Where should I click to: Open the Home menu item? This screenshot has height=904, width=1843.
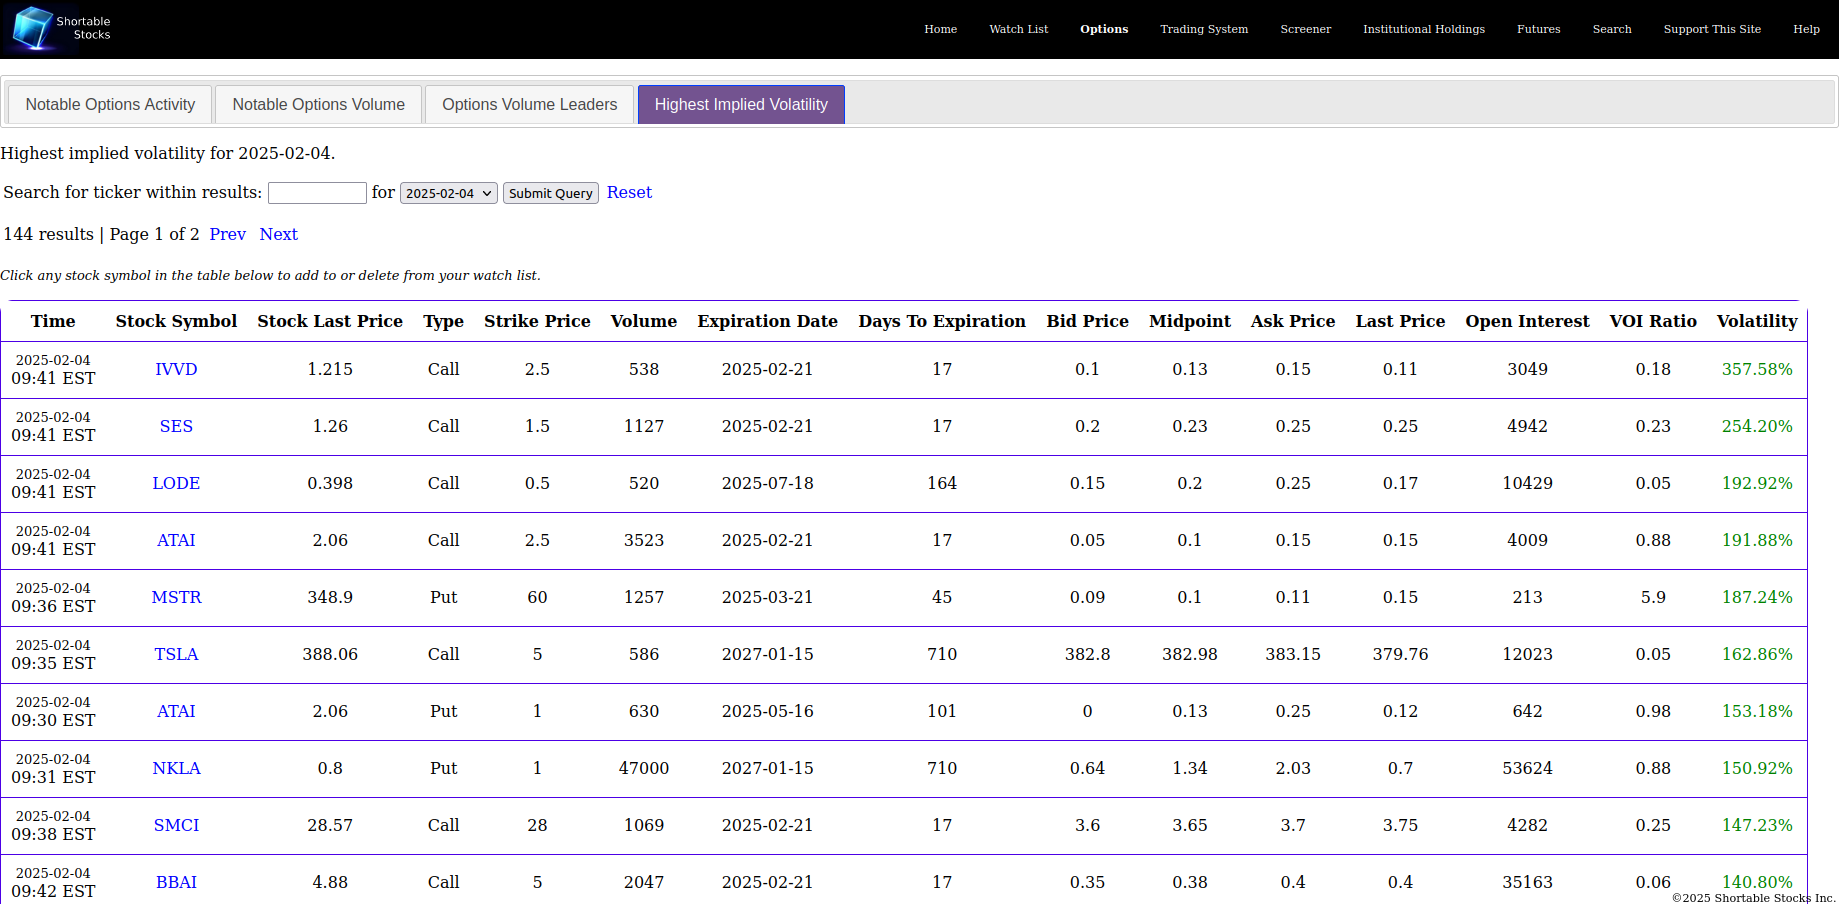(x=940, y=29)
